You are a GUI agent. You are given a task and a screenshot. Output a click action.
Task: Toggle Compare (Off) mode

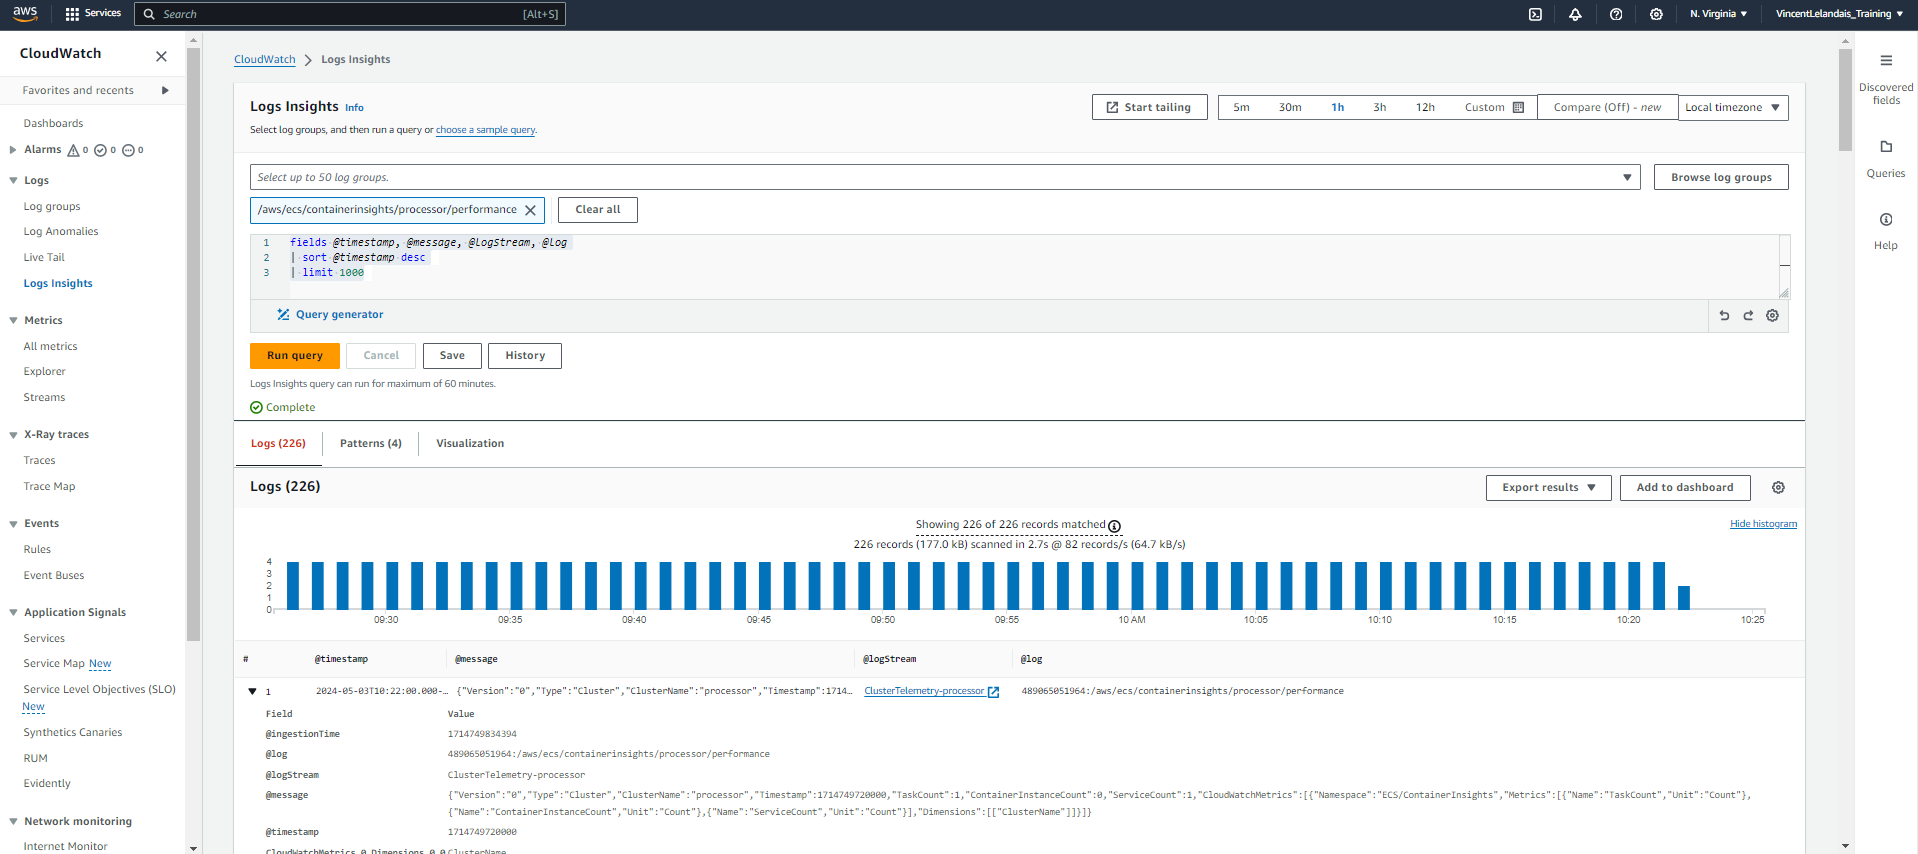tap(1607, 107)
